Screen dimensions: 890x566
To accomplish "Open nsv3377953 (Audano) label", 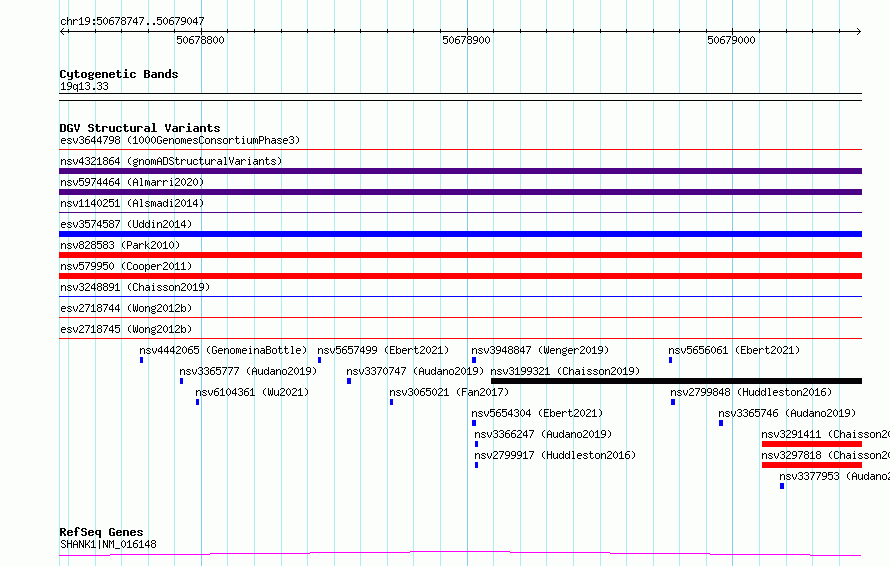I will (x=834, y=476).
